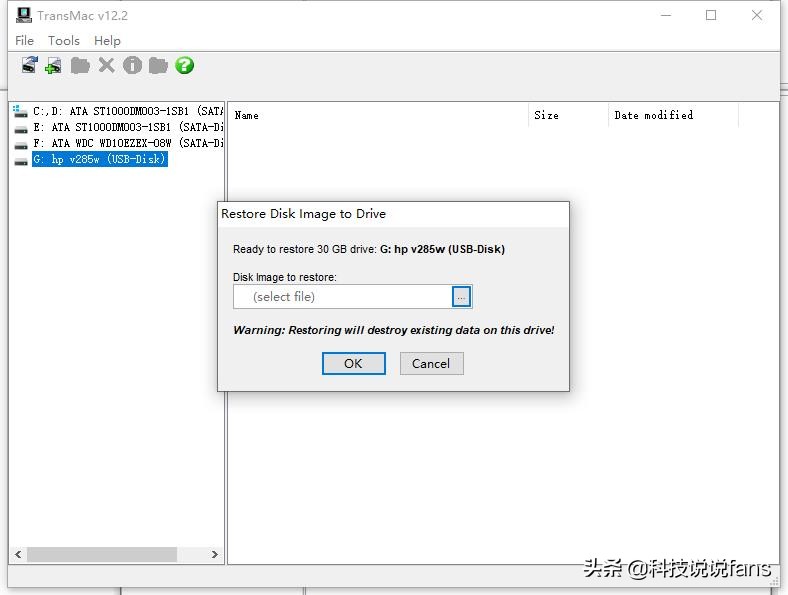Open the File menu
The image size is (788, 595).
(x=25, y=41)
